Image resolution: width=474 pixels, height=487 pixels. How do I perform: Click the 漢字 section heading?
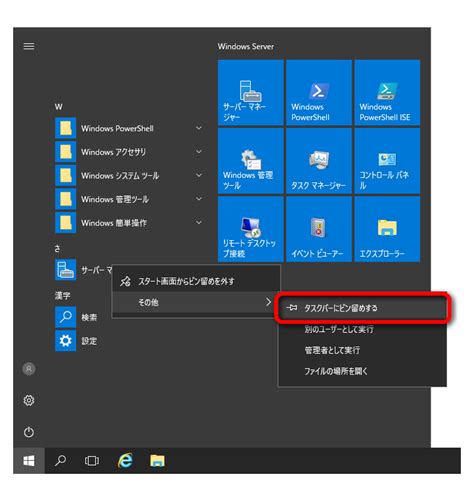pos(62,296)
